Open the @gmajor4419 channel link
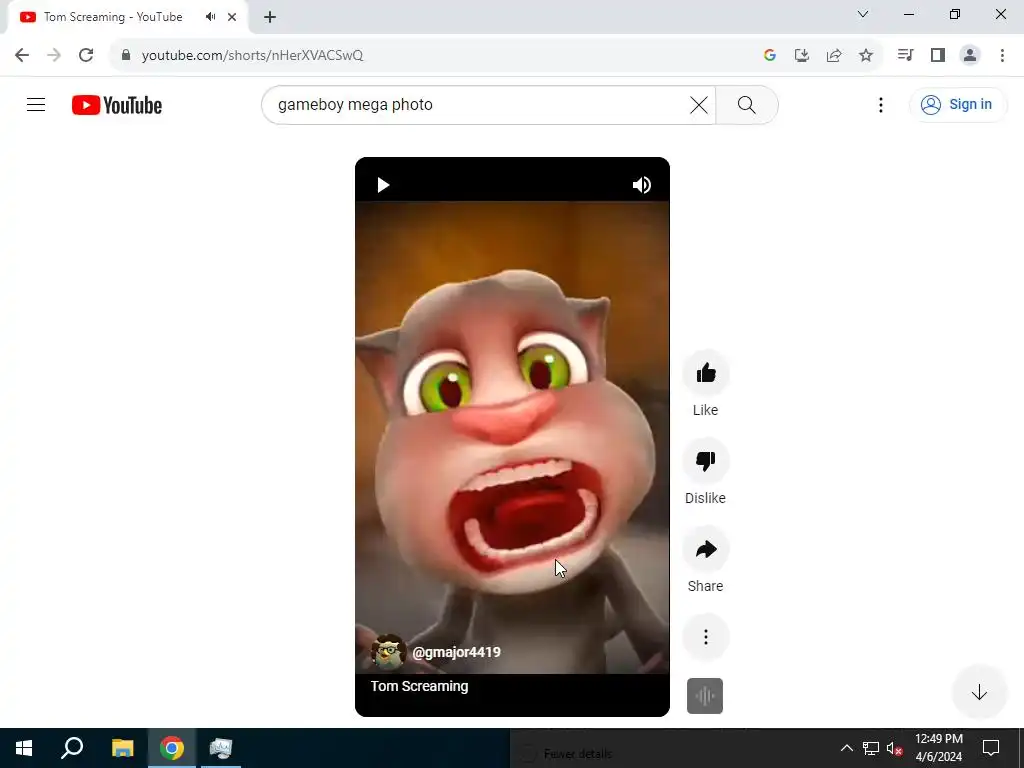 pyautogui.click(x=456, y=652)
